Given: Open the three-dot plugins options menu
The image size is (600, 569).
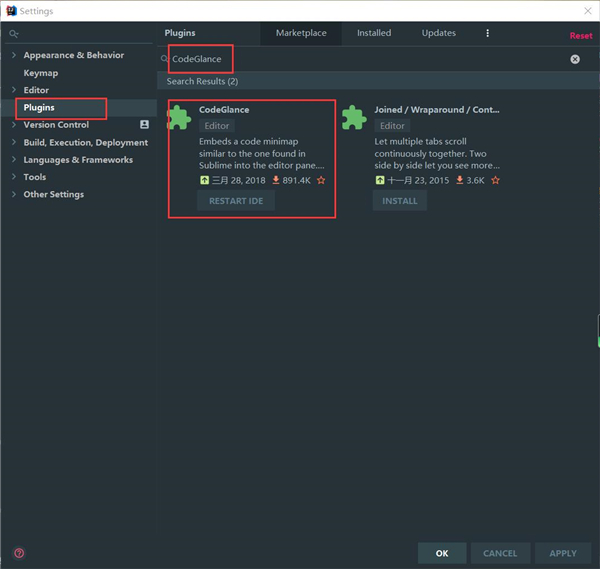Looking at the screenshot, I should click(x=488, y=33).
